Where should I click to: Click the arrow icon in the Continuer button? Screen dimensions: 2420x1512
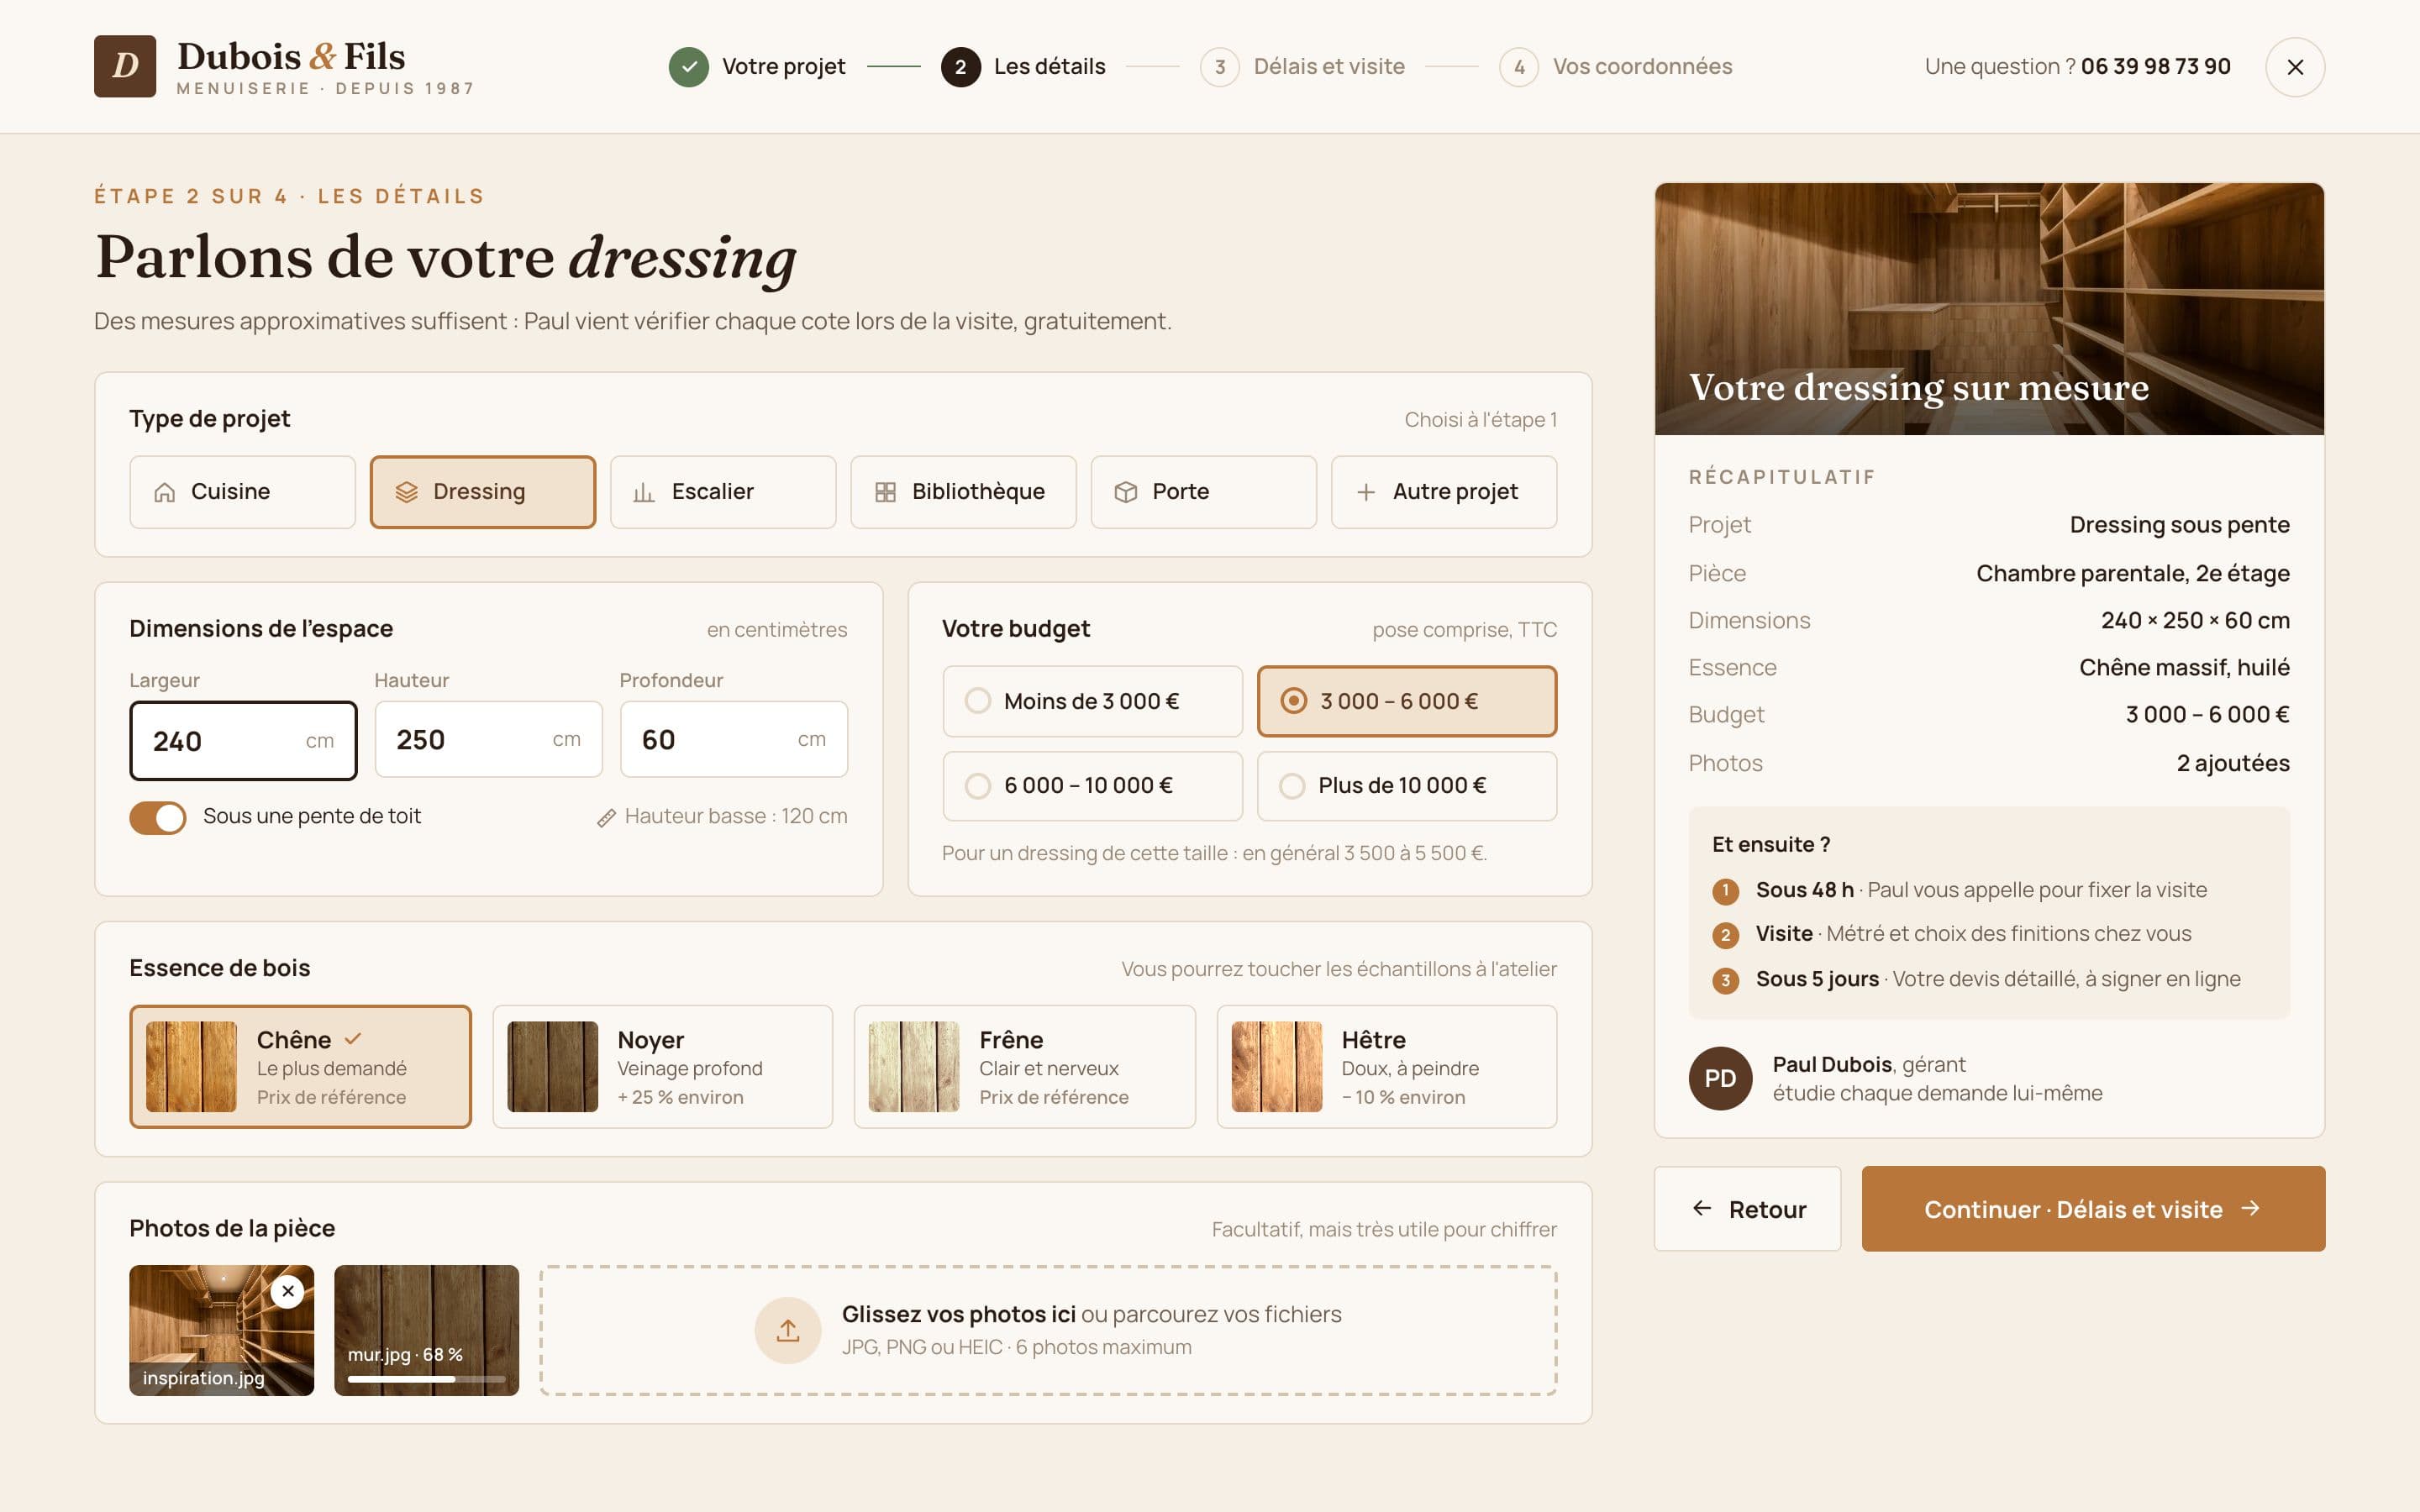(2250, 1208)
